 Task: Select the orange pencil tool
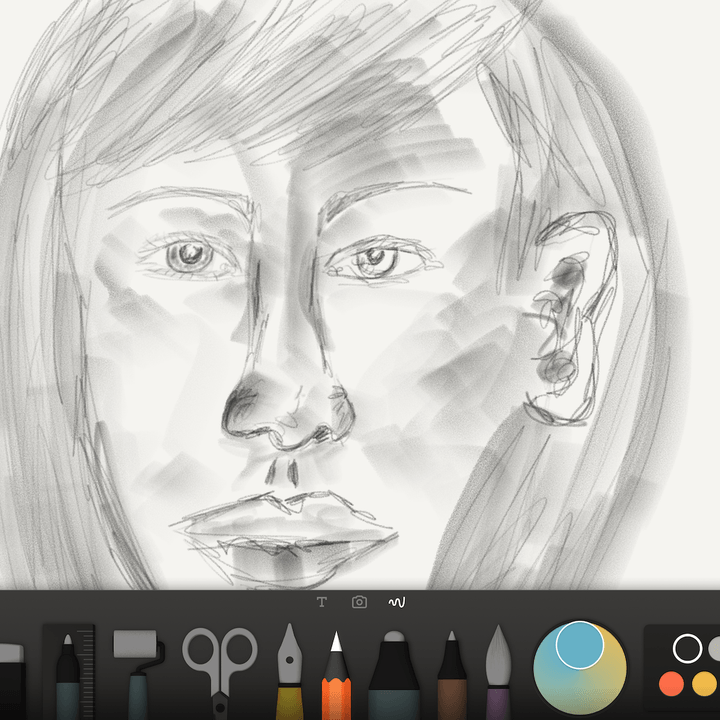click(x=336, y=675)
